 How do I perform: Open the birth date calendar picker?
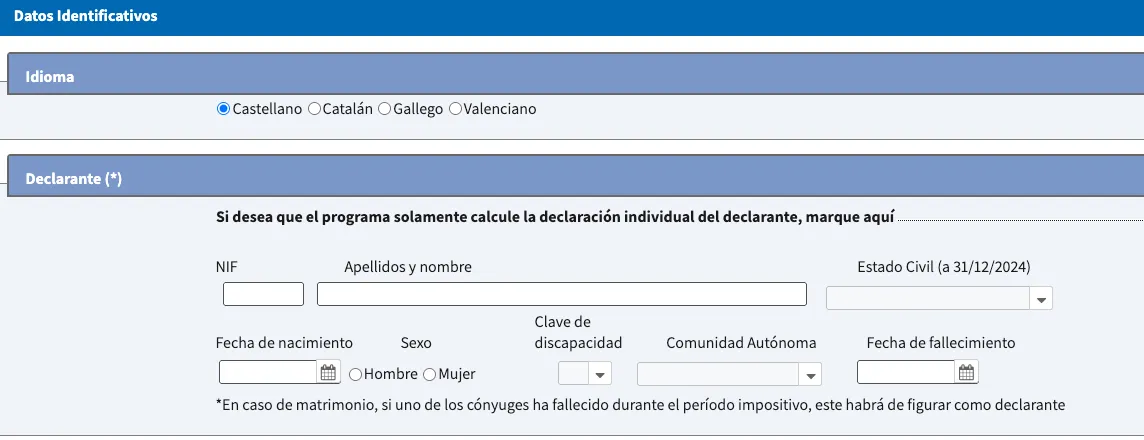coord(329,373)
